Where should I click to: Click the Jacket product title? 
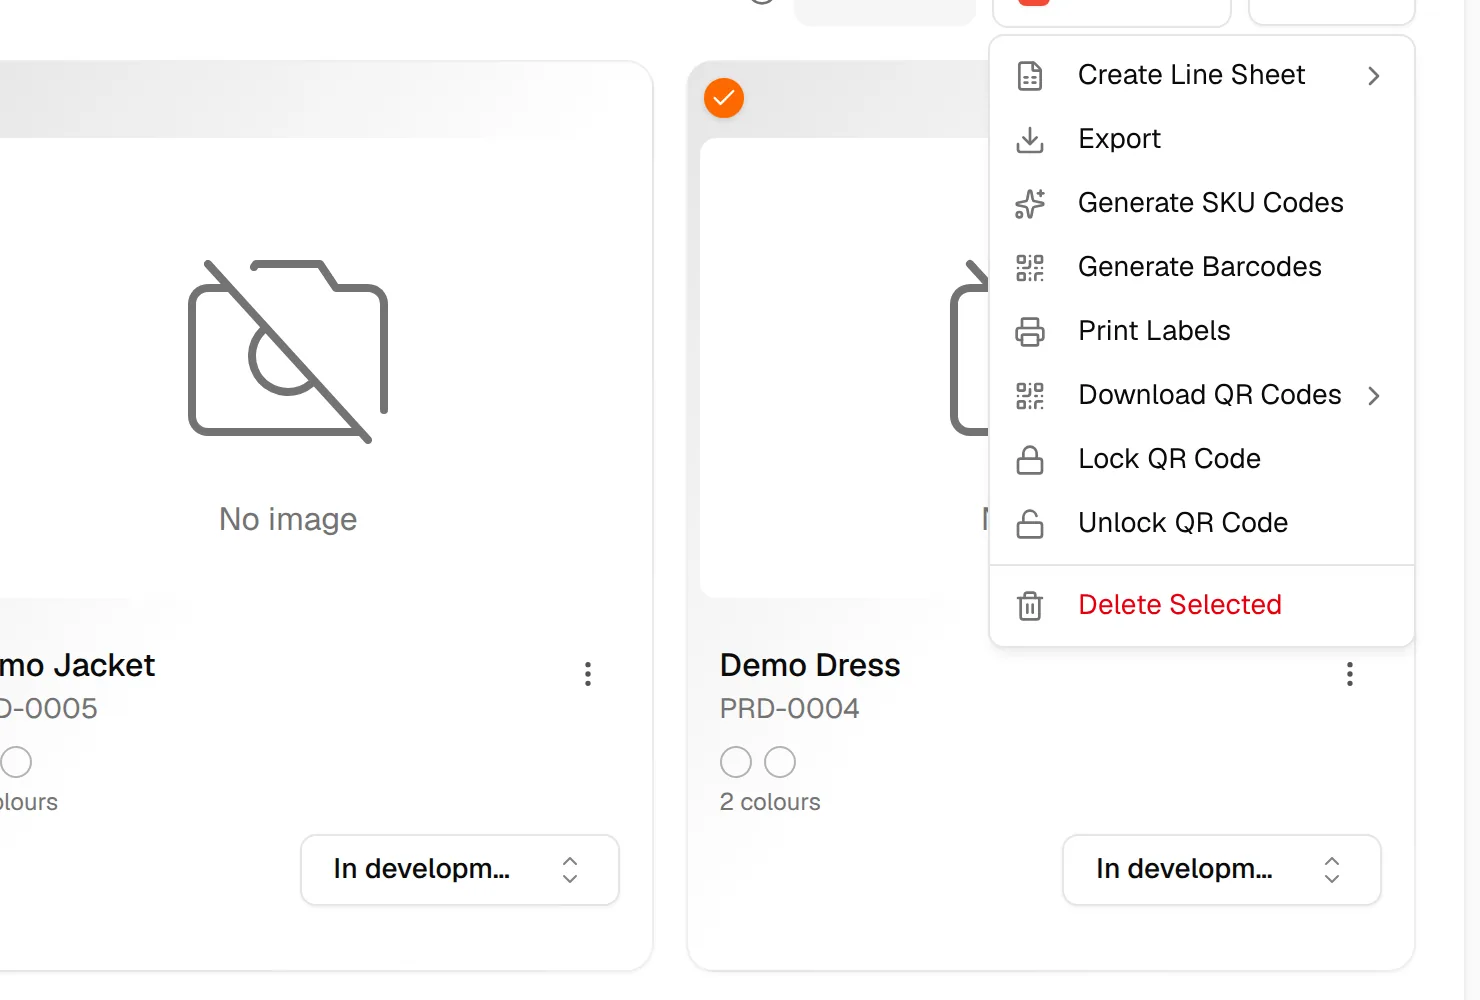[x=78, y=666]
